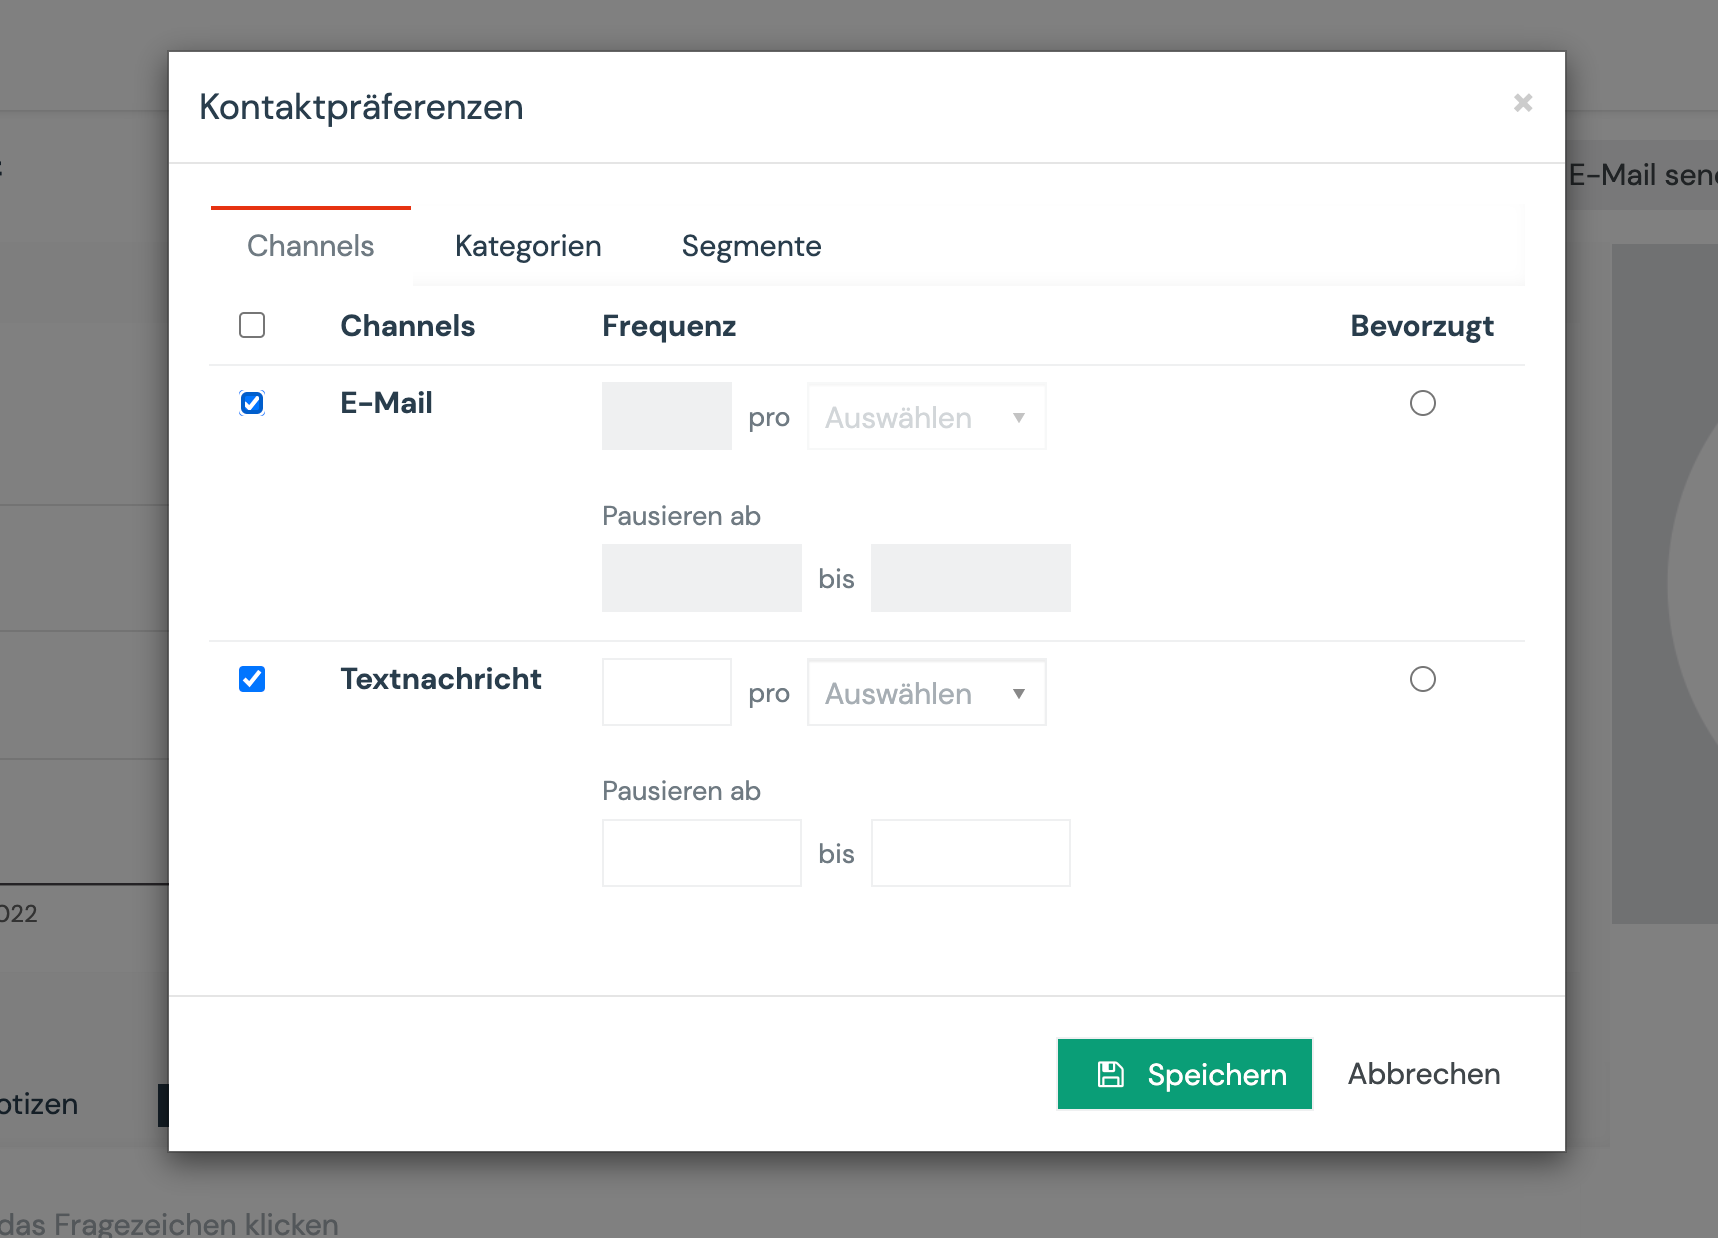Click Abbrechen to cancel changes
Viewport: 1718px width, 1238px height.
pos(1423,1074)
